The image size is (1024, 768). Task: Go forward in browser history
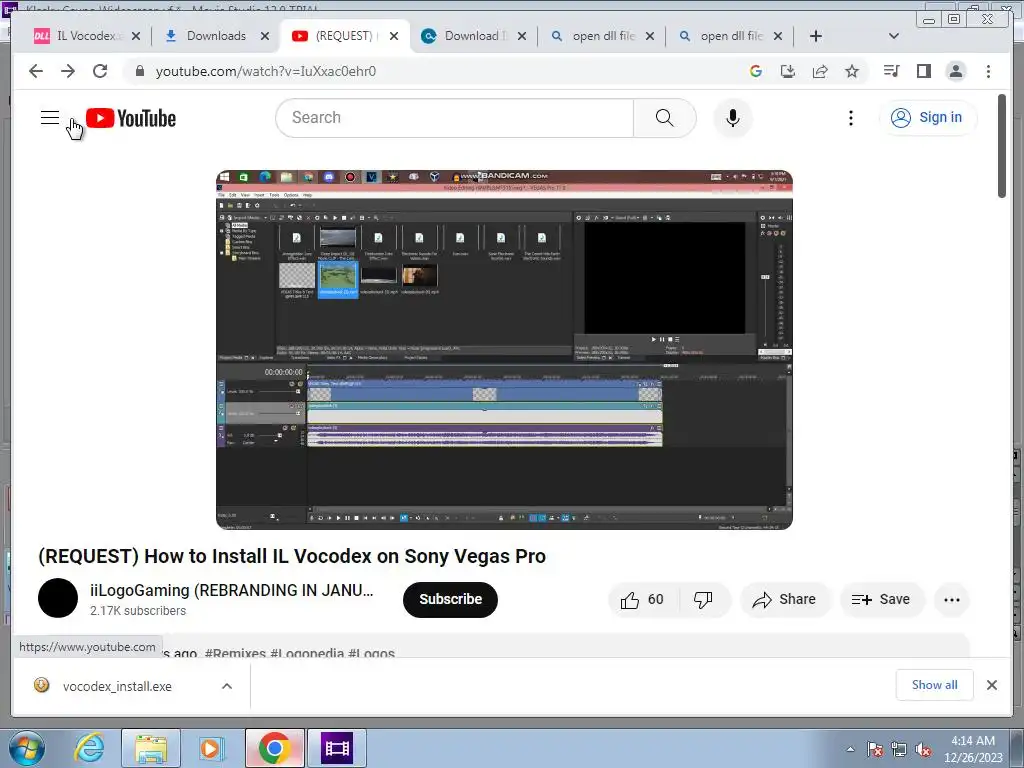68,71
